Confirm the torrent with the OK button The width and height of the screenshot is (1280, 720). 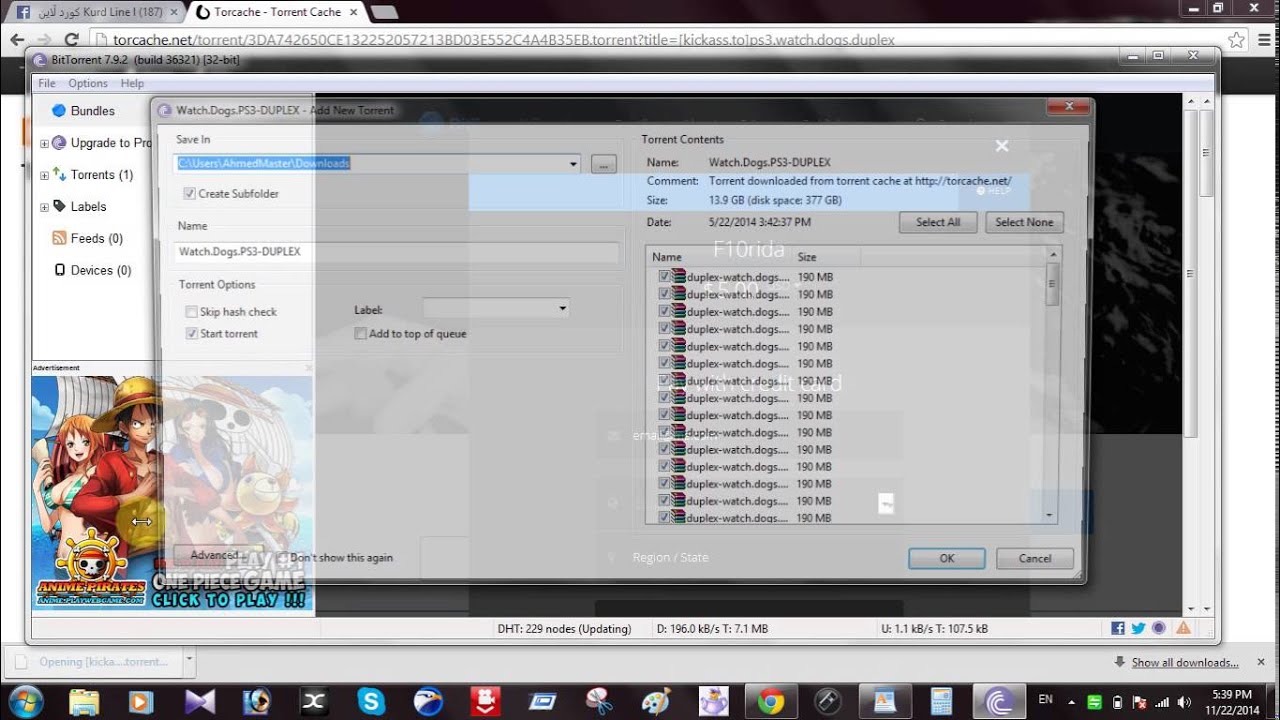click(x=947, y=559)
